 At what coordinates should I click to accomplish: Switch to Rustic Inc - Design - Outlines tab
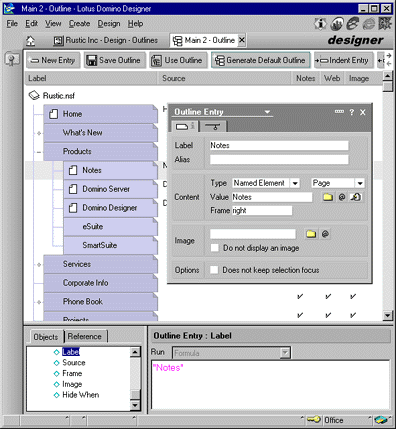pos(106,40)
